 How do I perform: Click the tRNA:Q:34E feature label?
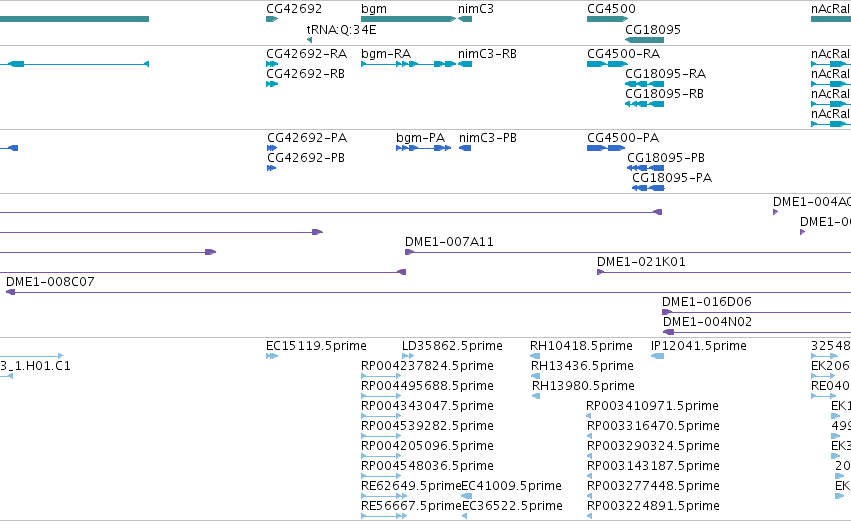(x=341, y=29)
